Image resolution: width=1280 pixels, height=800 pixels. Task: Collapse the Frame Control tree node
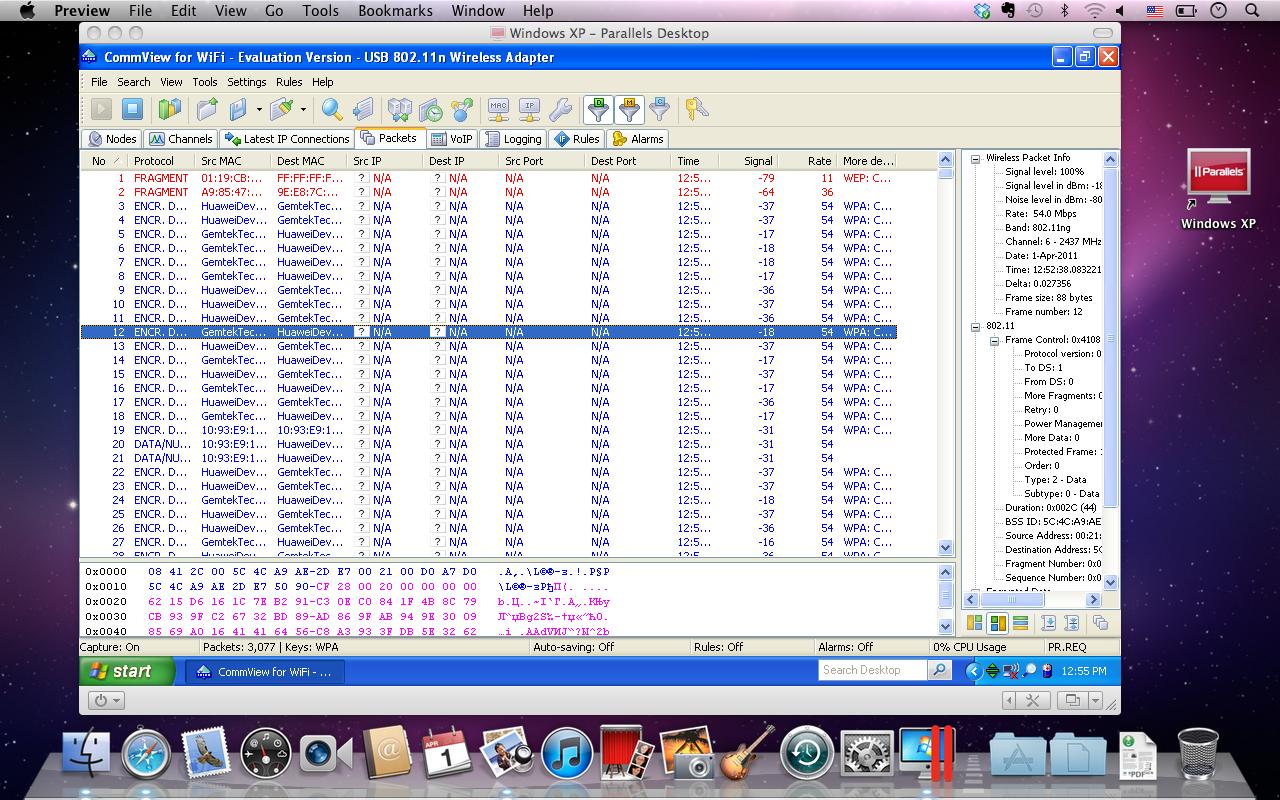point(994,340)
